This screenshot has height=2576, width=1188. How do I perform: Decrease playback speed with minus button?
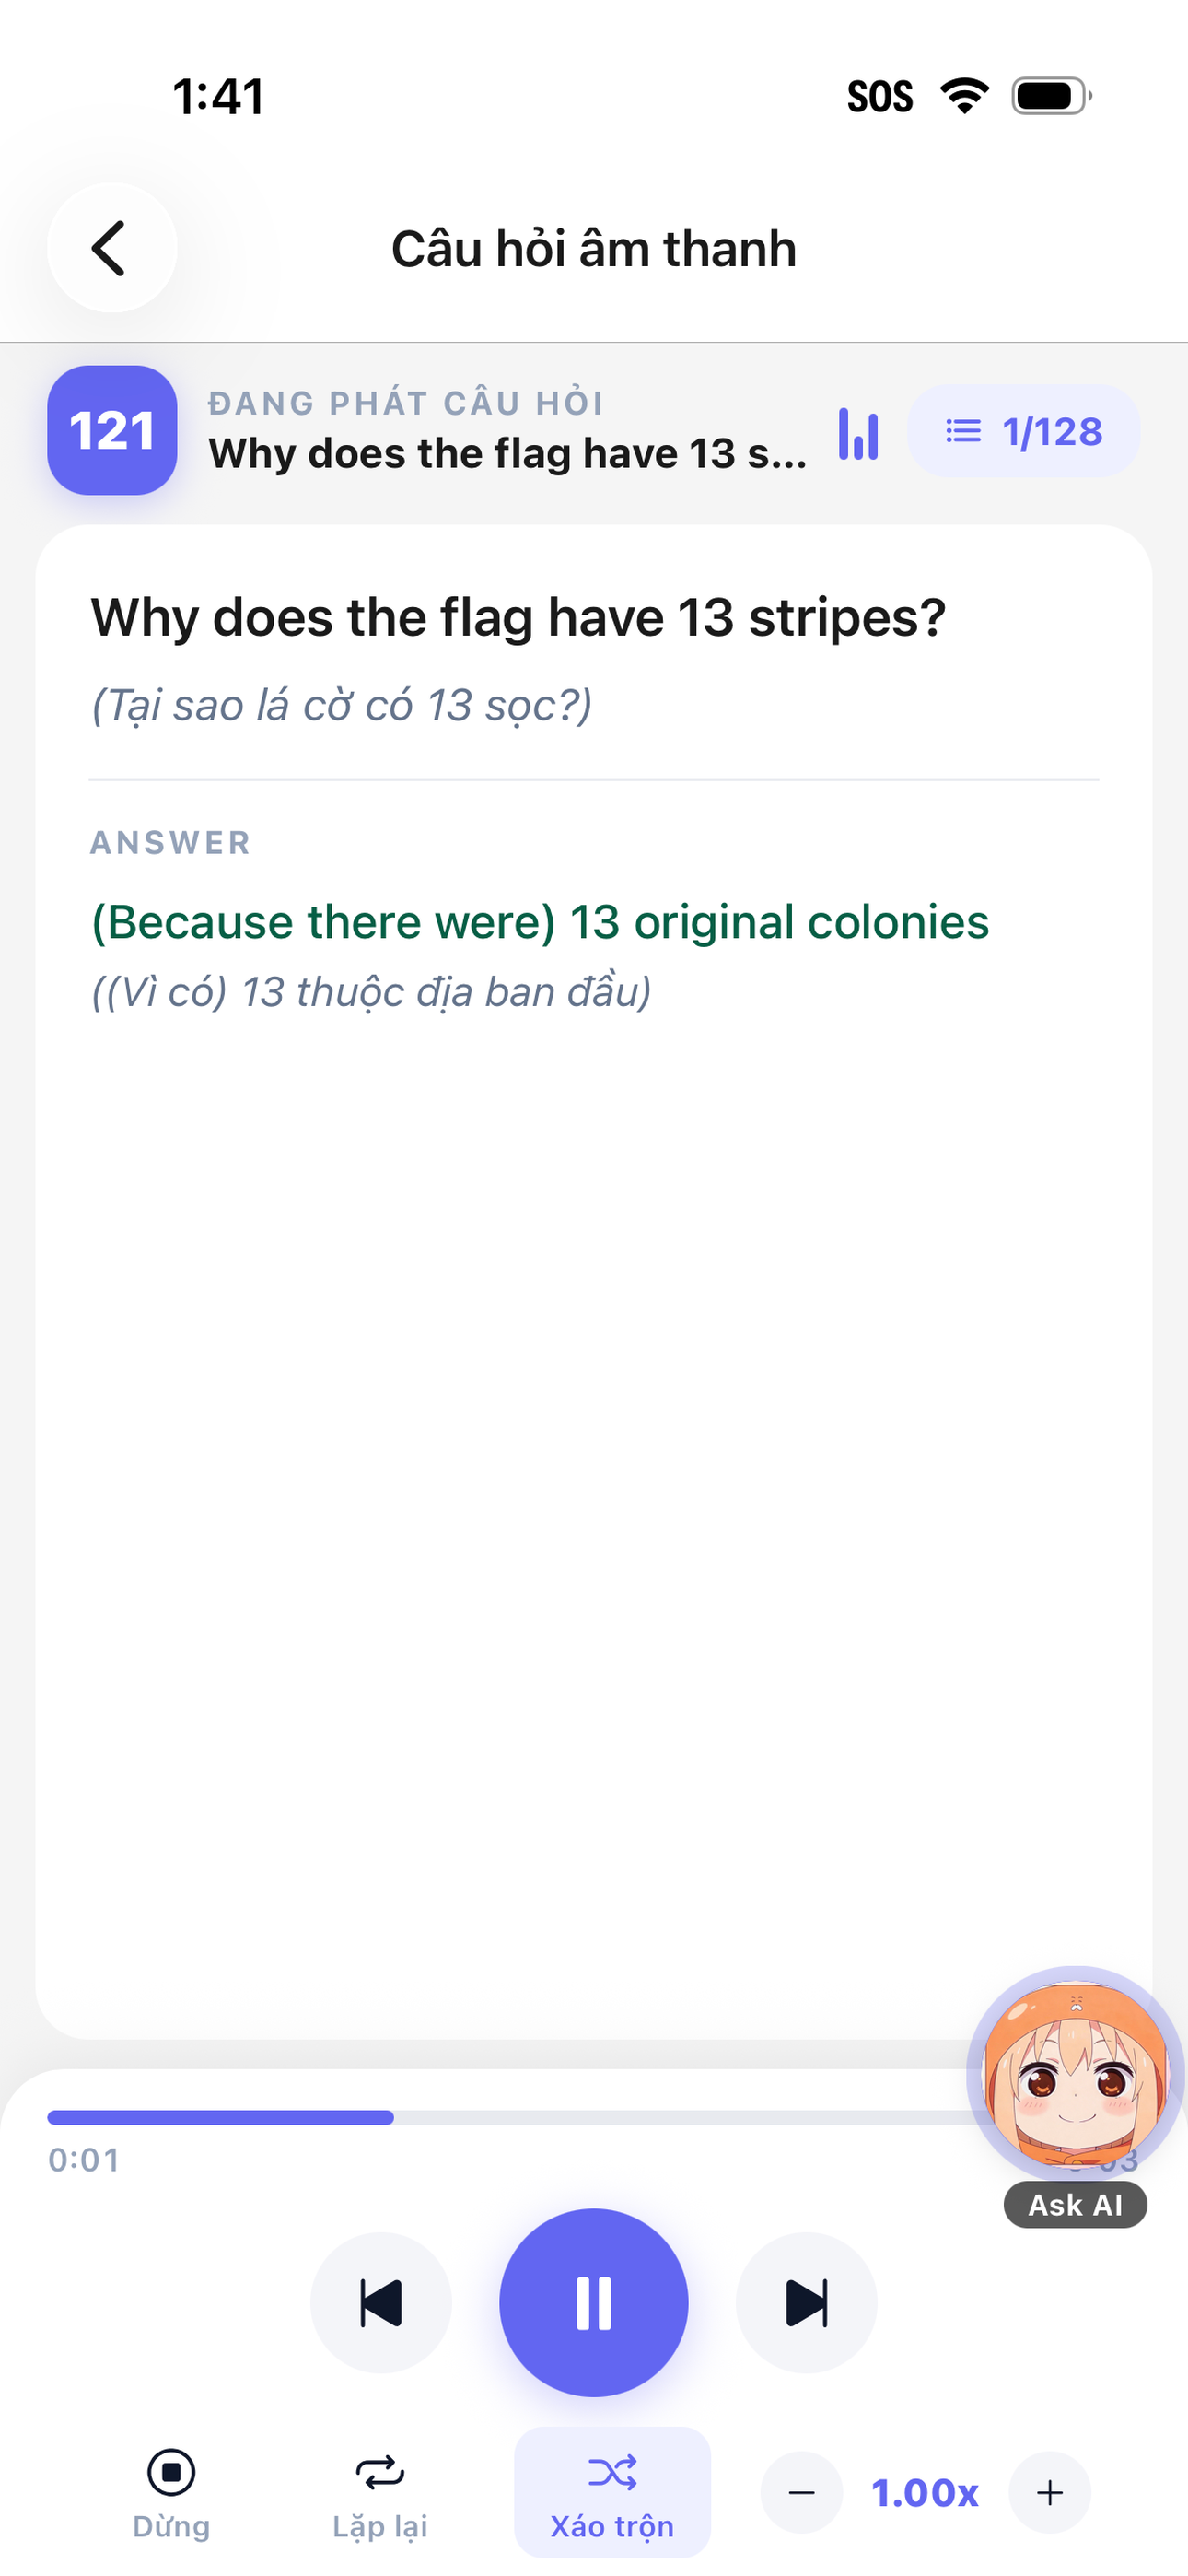[x=802, y=2493]
